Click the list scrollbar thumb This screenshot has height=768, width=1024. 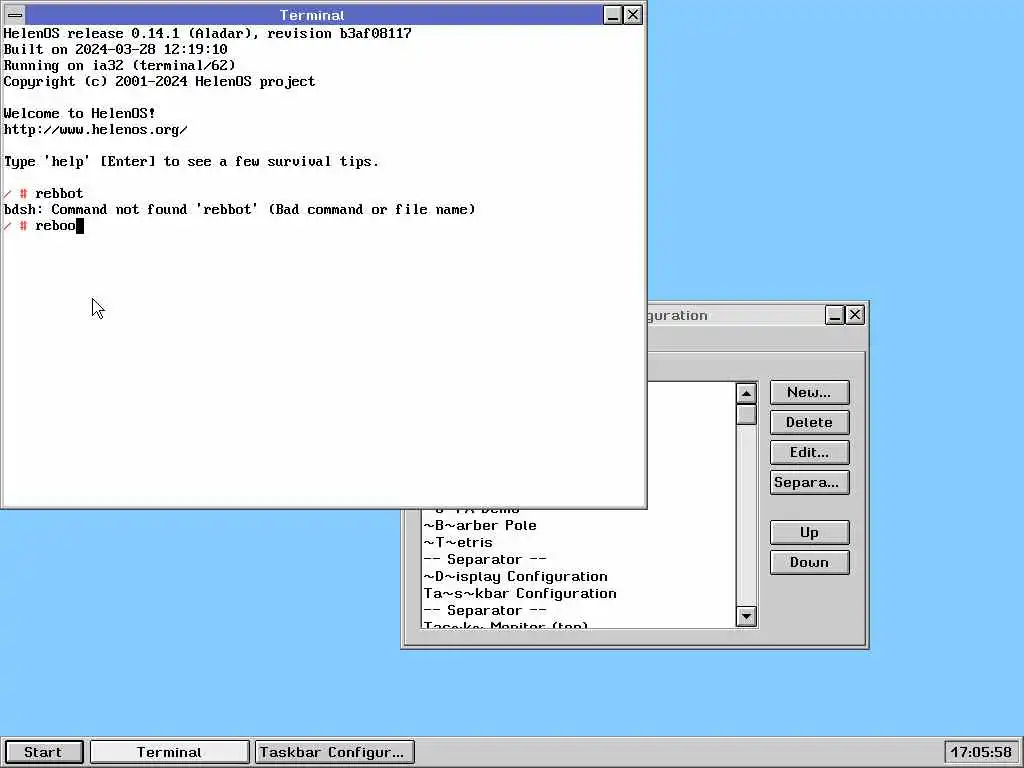[746, 415]
